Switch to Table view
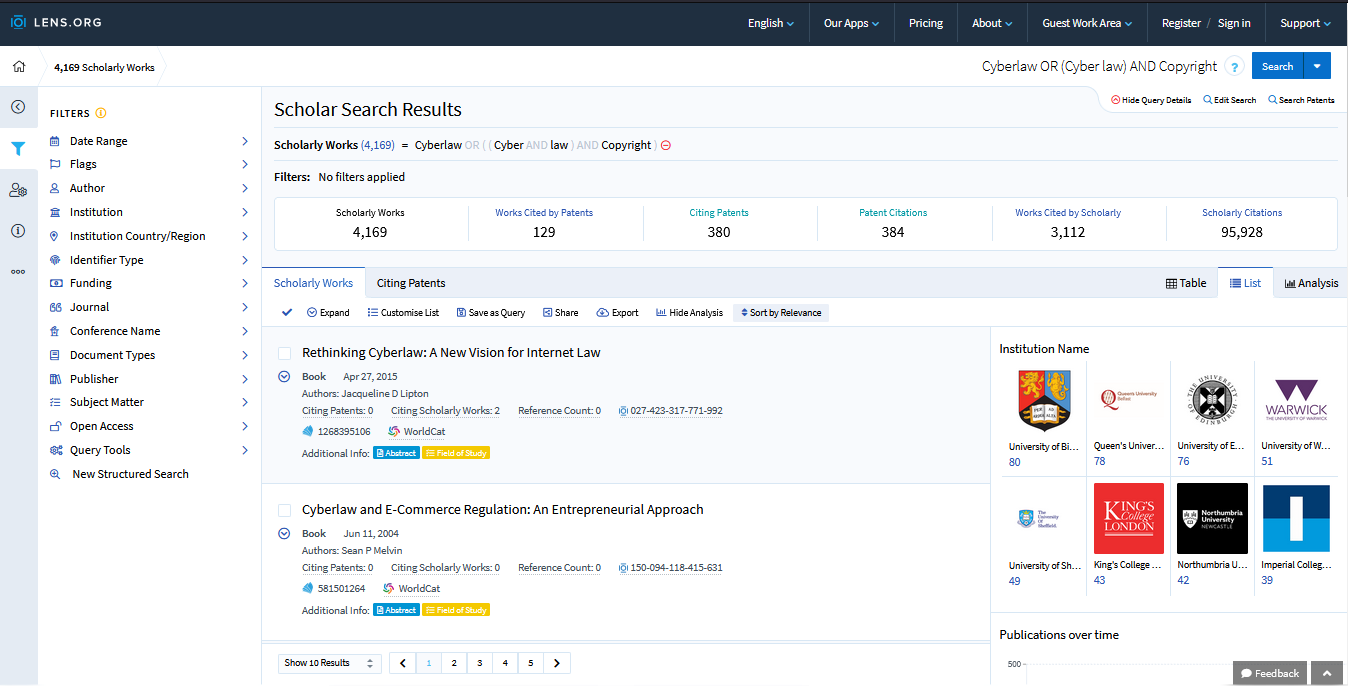Image resolution: width=1348 pixels, height=686 pixels. (1186, 283)
